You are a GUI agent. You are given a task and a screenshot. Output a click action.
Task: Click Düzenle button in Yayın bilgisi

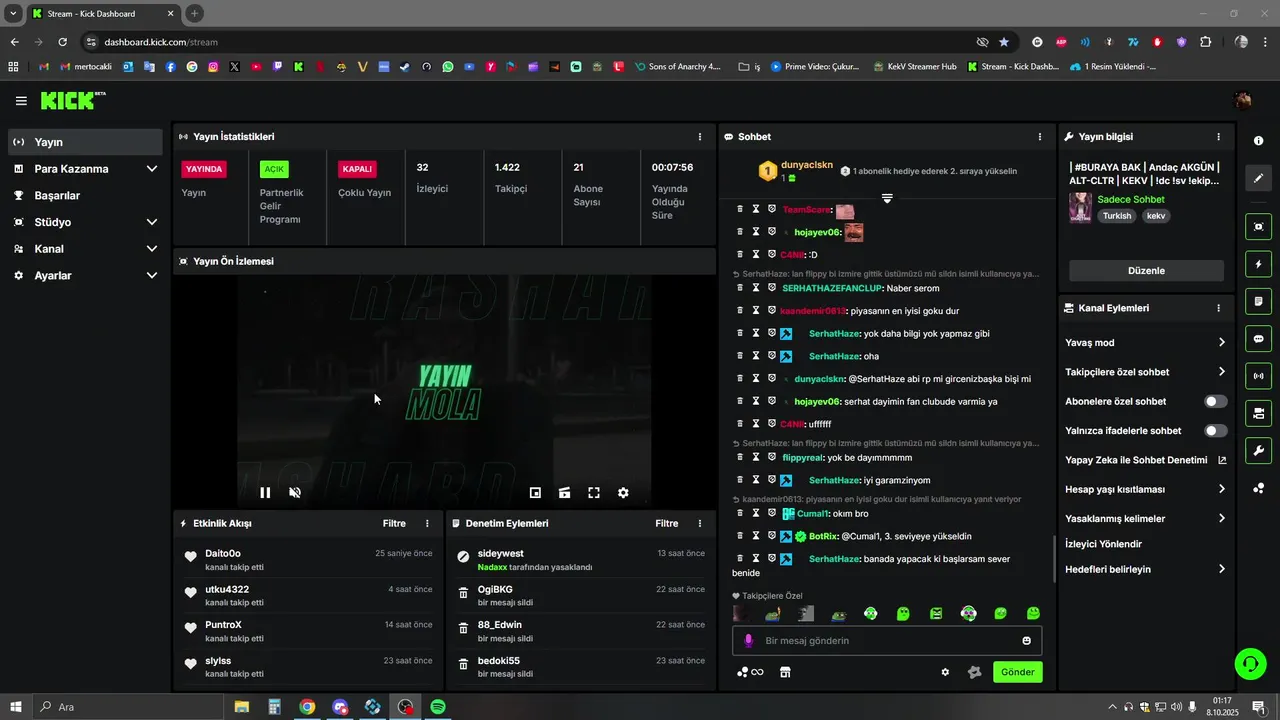click(1146, 270)
